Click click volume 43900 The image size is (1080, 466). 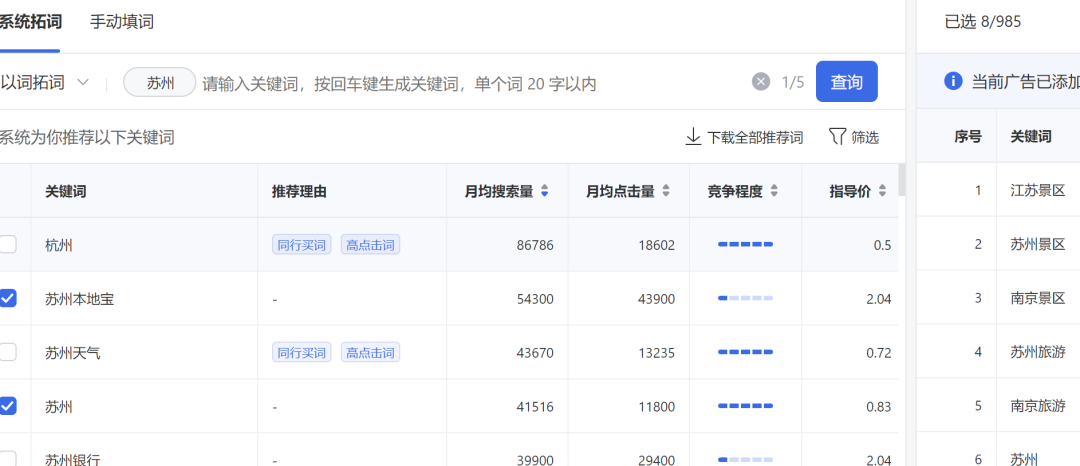(x=656, y=299)
